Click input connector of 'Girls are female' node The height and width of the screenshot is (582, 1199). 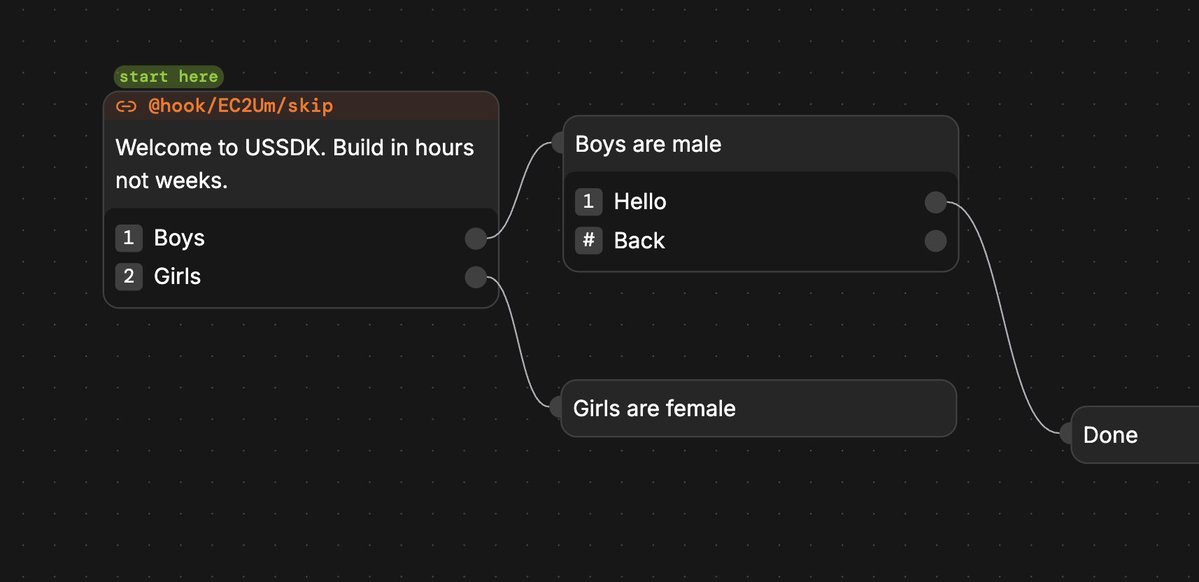557,407
